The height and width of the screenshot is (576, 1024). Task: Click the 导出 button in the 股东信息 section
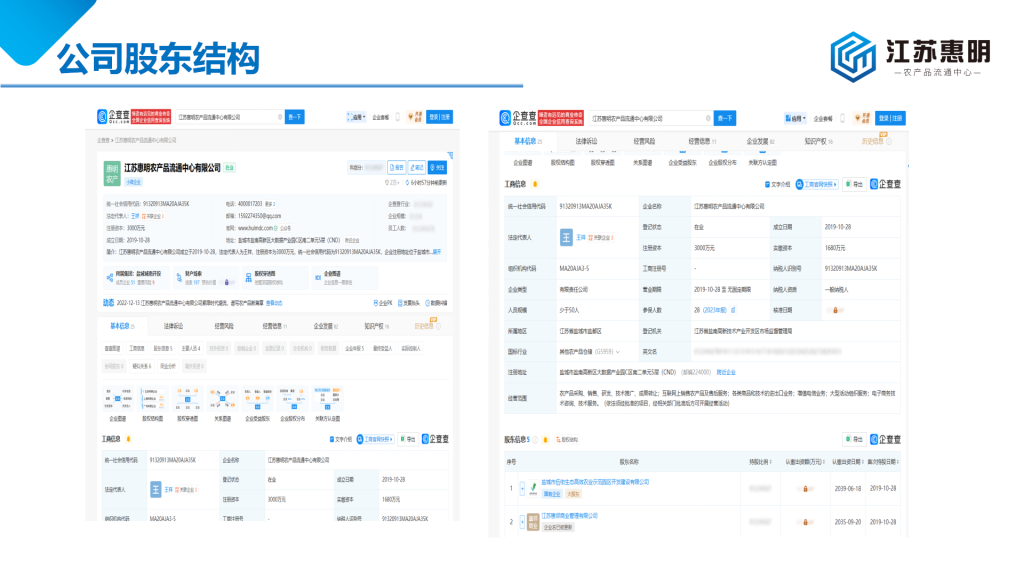pos(854,440)
